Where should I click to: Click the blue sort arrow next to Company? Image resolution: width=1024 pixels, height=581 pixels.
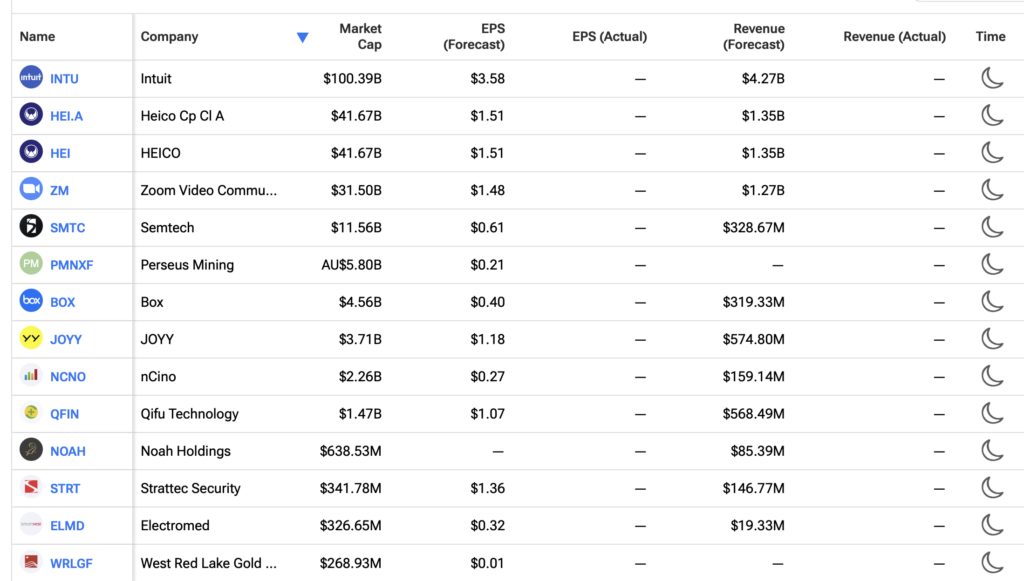coord(302,37)
